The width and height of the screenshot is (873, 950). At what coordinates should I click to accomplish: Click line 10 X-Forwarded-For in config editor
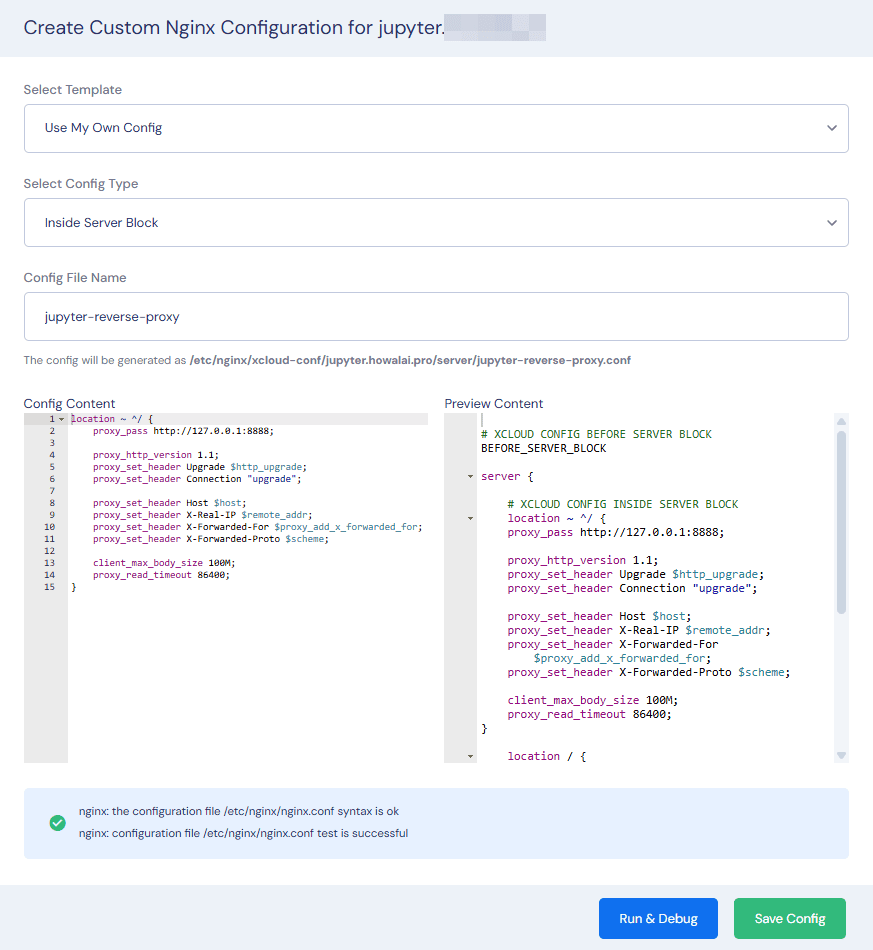[x=257, y=527]
